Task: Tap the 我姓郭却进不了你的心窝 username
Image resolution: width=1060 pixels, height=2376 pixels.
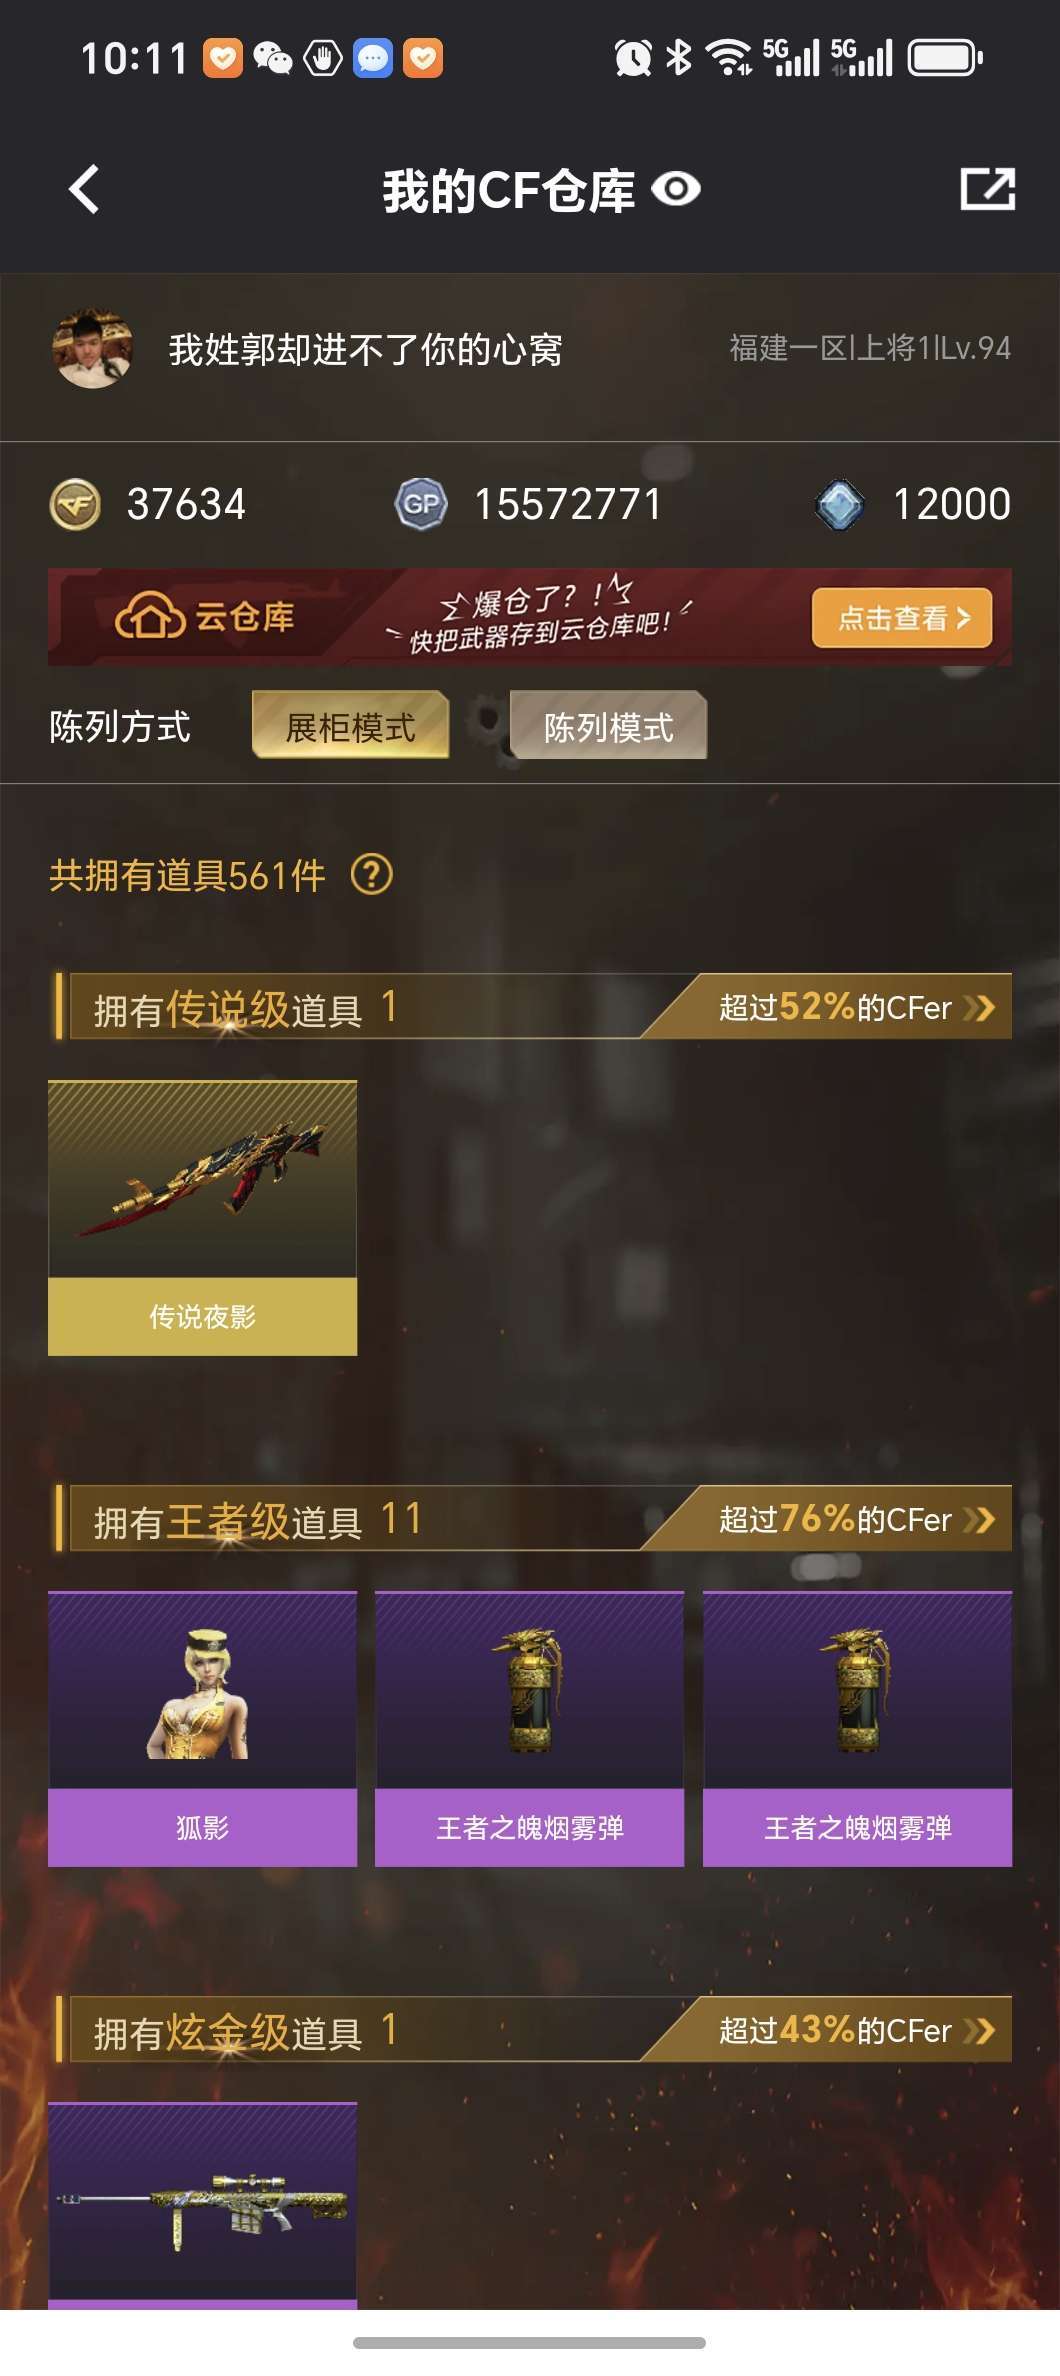Action: click(366, 350)
